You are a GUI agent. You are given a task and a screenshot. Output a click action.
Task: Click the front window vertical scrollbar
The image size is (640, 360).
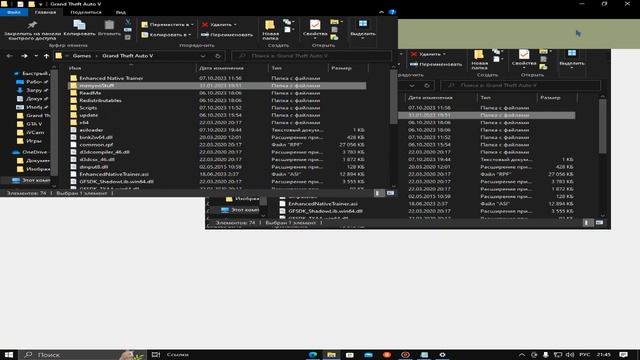coord(393,98)
